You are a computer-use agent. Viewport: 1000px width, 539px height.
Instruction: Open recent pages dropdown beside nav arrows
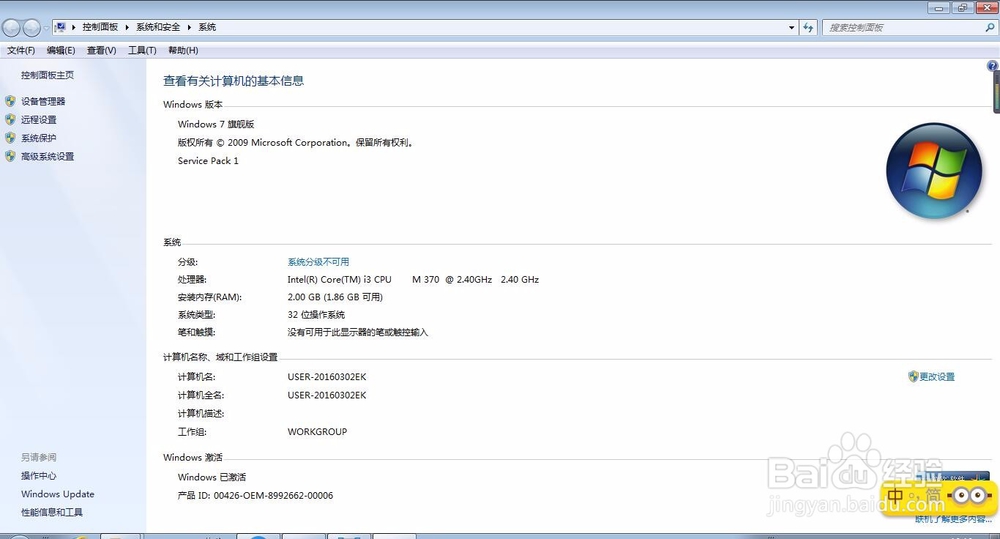coord(46,27)
